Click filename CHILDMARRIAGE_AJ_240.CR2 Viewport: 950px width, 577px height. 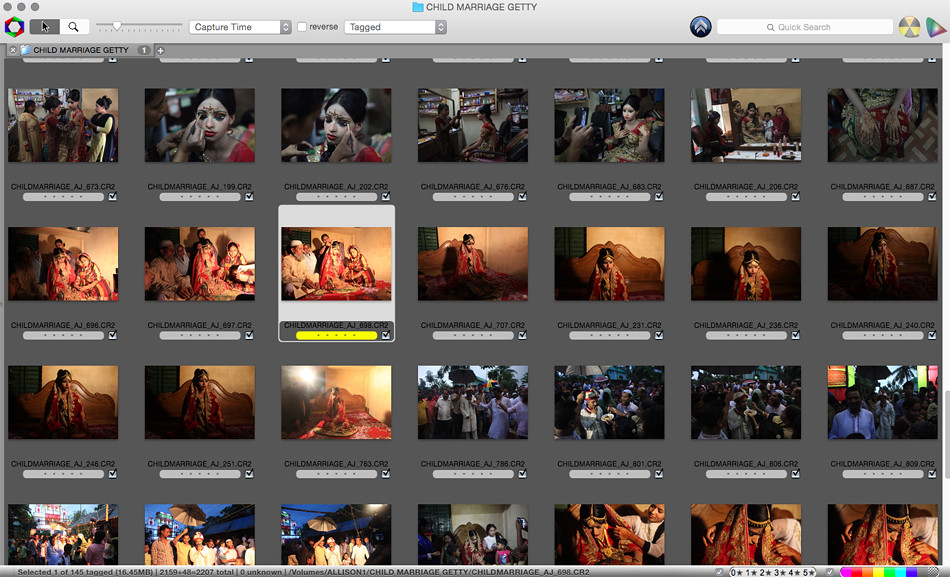(x=883, y=325)
